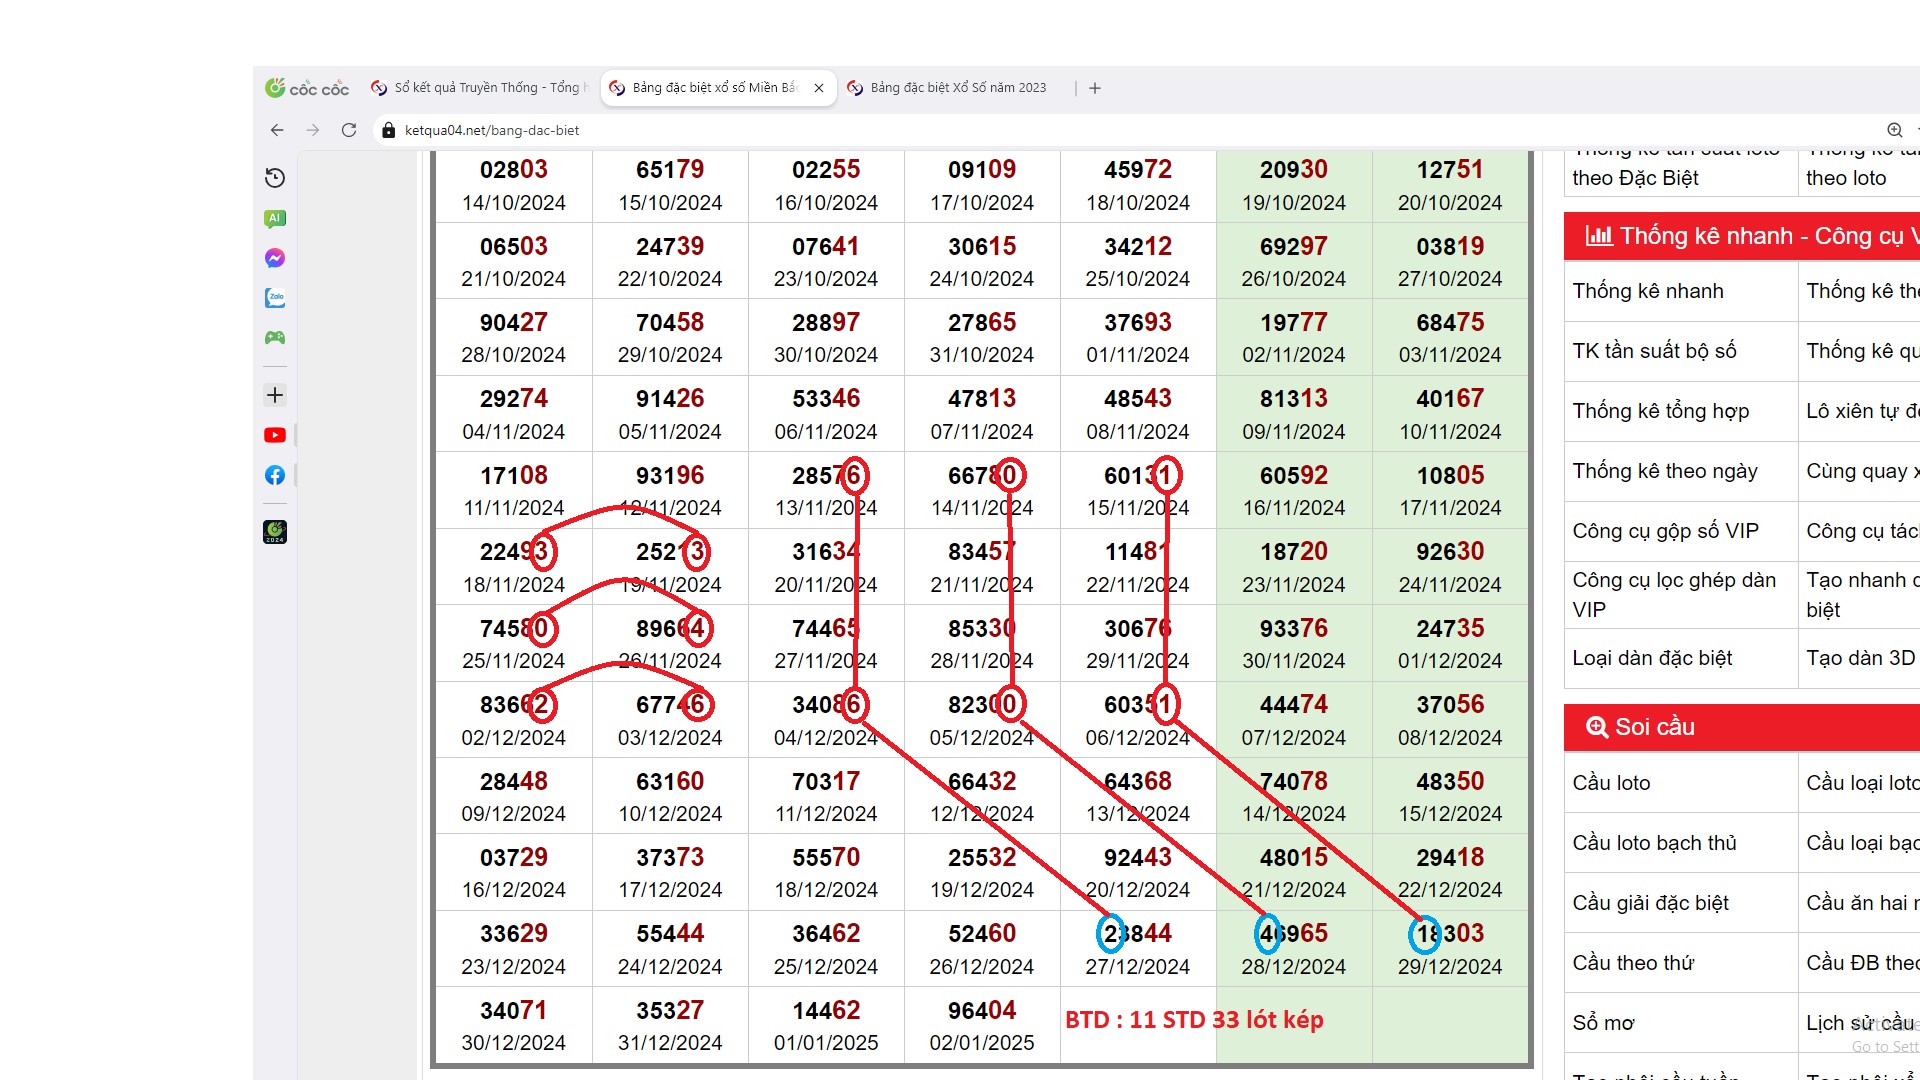1920x1080 pixels.
Task: Open Cầu theo thứ link
Action: click(x=1633, y=963)
